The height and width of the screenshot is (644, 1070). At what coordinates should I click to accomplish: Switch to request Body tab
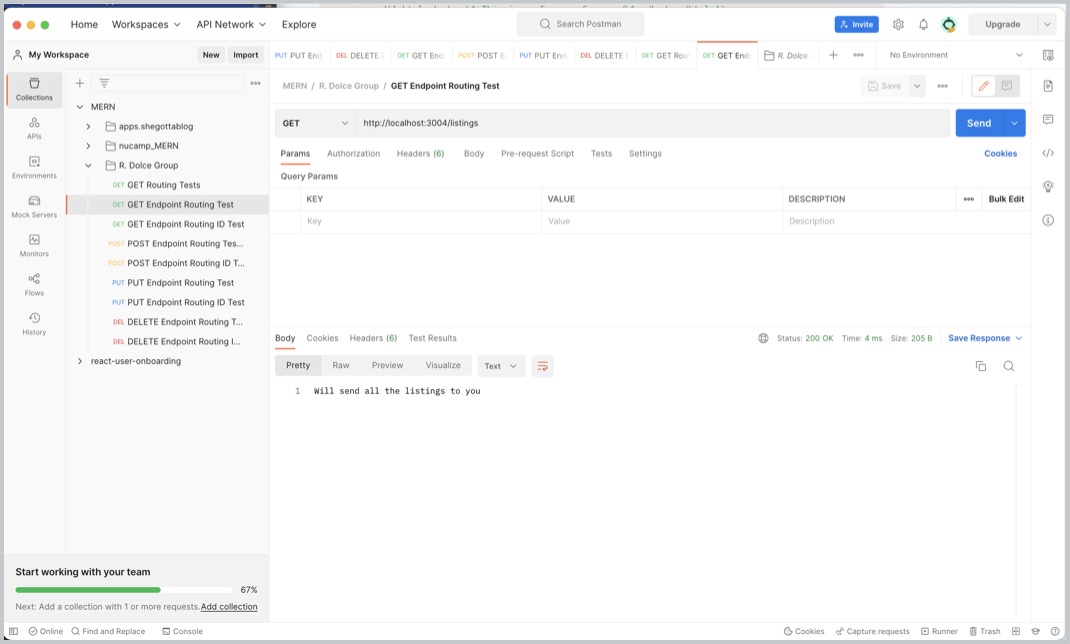point(474,153)
